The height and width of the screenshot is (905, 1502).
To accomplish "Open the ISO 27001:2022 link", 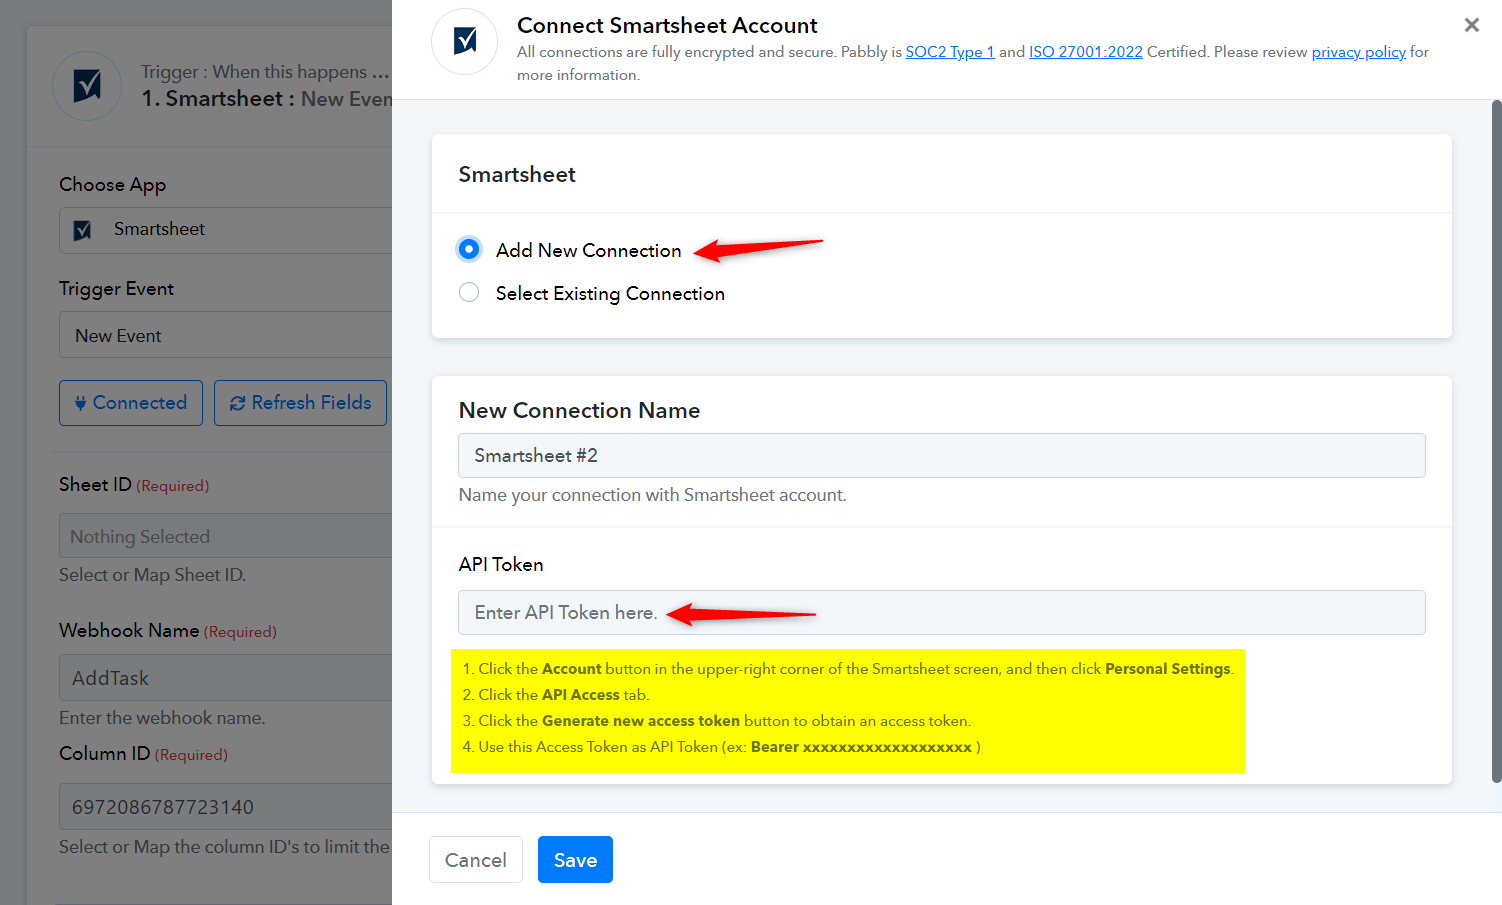I will point(1085,52).
